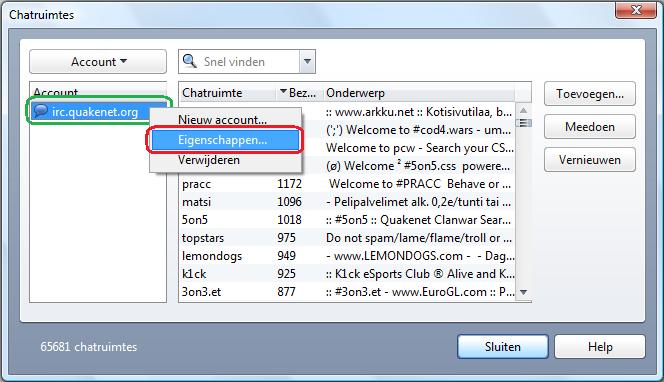This screenshot has width=664, height=382.
Task: Click the 949 visitor count cell
Action: pyautogui.click(x=287, y=256)
